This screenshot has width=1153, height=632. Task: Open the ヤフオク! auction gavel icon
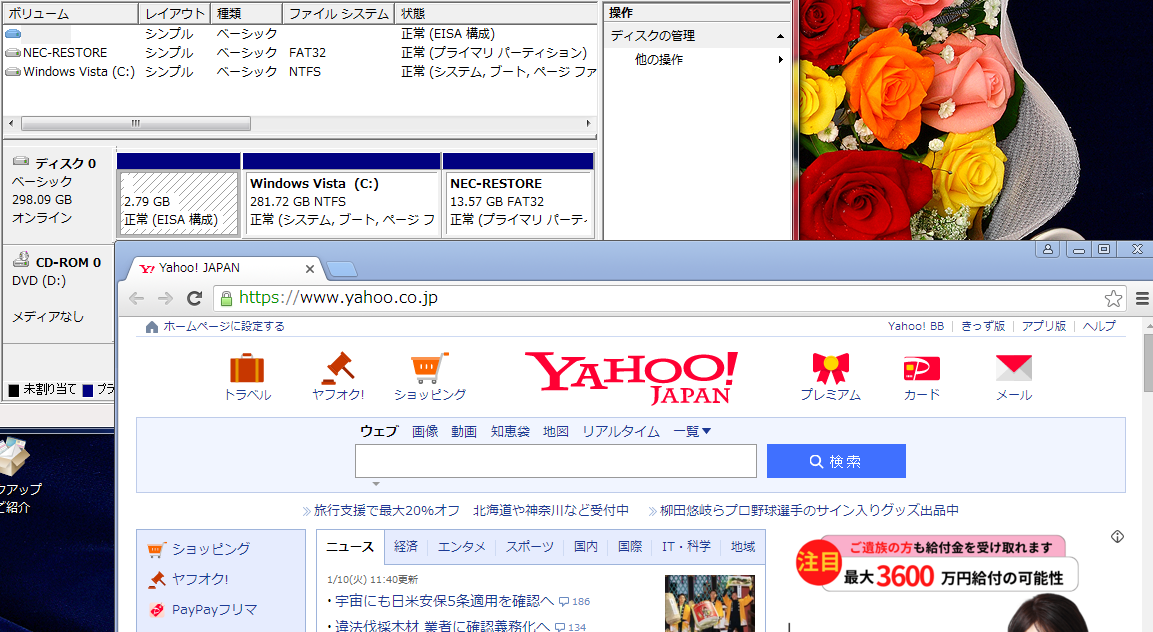click(x=338, y=369)
